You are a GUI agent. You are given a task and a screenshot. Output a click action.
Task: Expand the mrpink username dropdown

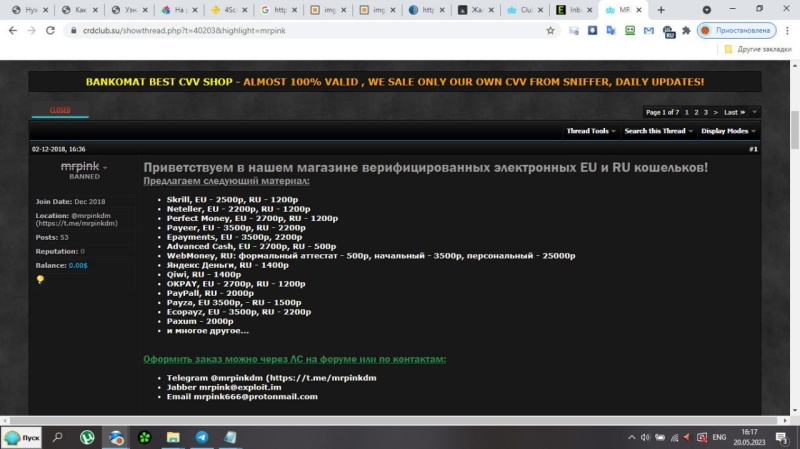tap(105, 167)
